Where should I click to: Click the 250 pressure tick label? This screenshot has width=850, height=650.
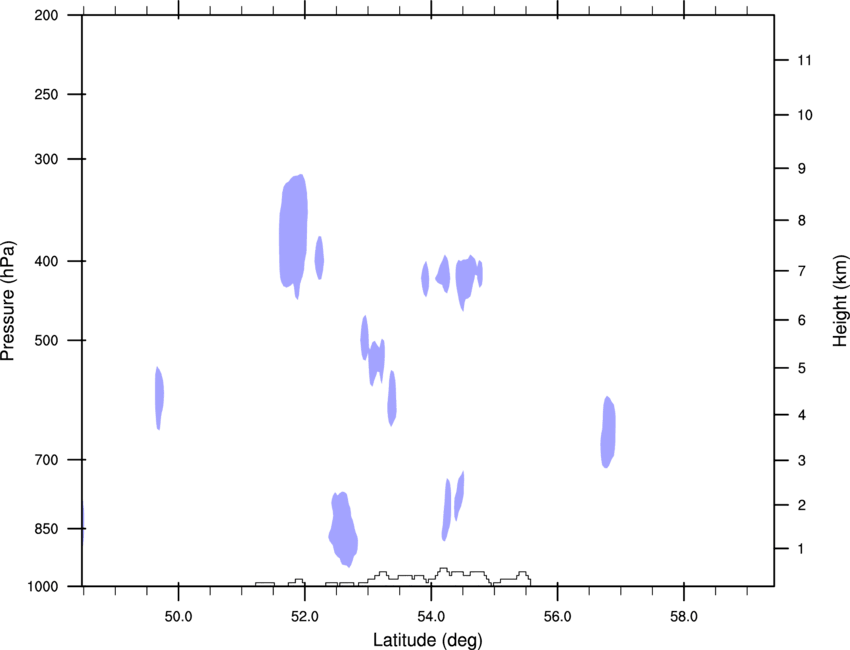(x=46, y=94)
